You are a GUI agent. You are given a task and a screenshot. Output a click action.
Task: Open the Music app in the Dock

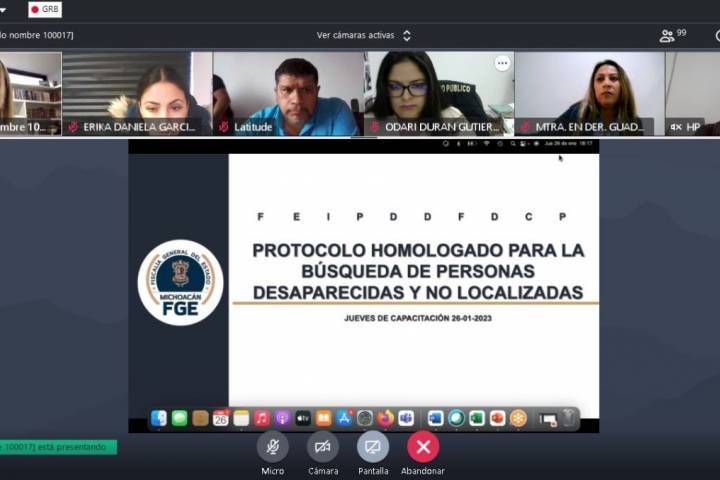pyautogui.click(x=262, y=418)
